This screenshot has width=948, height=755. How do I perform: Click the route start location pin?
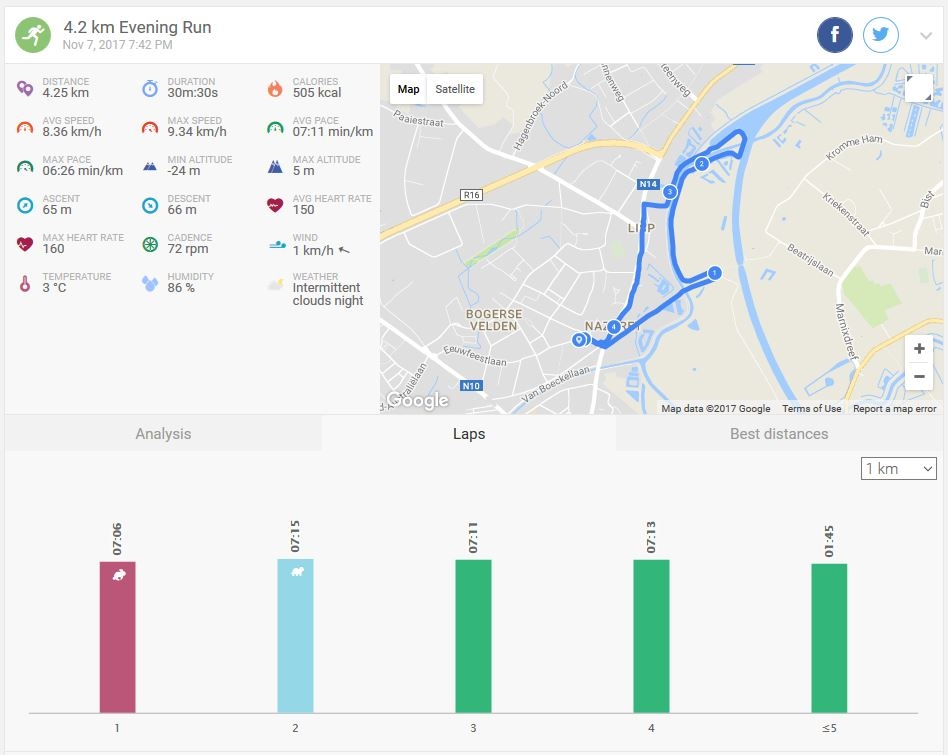578,340
